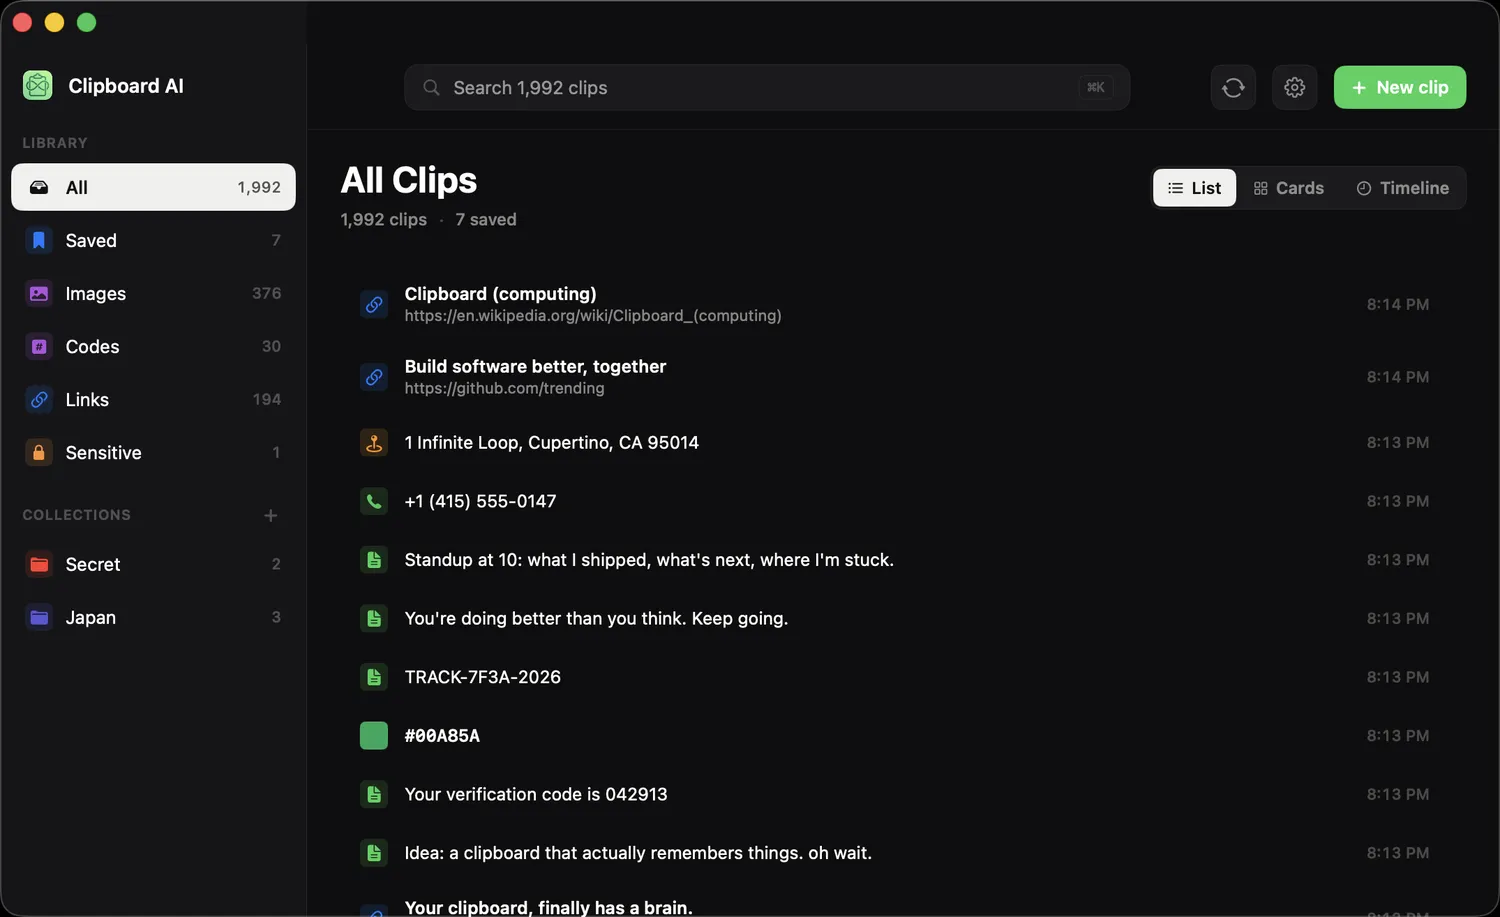The width and height of the screenshot is (1500, 917).
Task: Click document icon of TRACK-7F3A-2026 clip
Action: [374, 677]
